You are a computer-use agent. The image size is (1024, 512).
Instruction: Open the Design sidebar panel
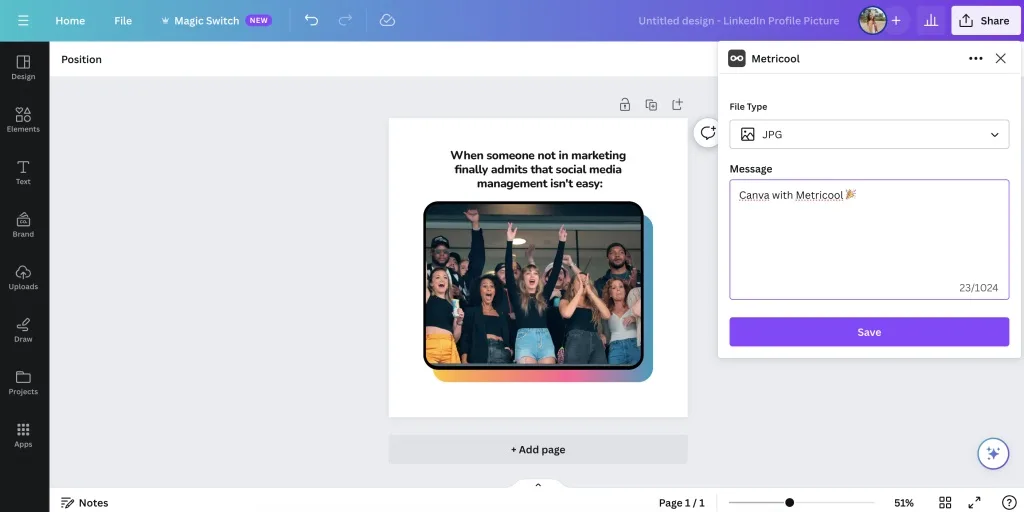pos(23,67)
